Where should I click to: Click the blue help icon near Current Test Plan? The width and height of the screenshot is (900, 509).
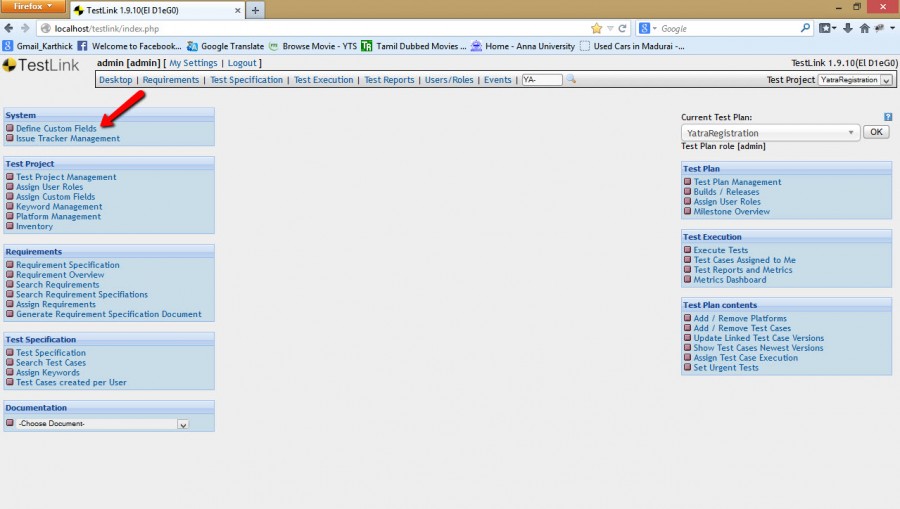(888, 117)
